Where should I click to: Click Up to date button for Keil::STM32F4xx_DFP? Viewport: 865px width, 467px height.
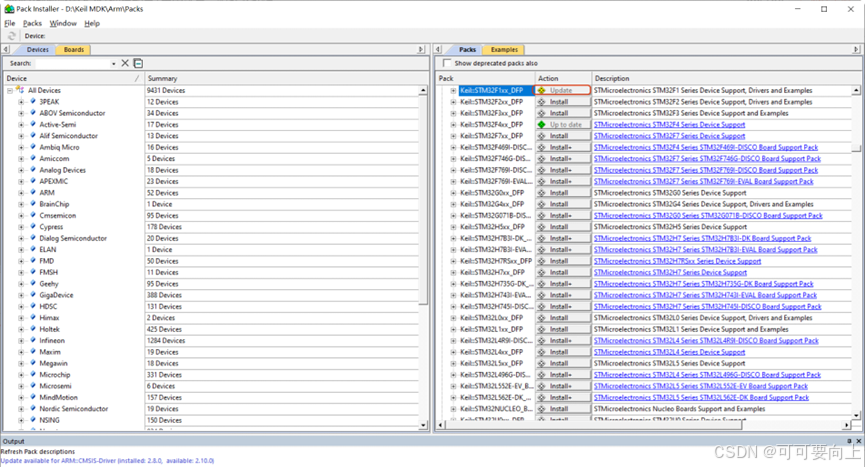[x=563, y=125]
